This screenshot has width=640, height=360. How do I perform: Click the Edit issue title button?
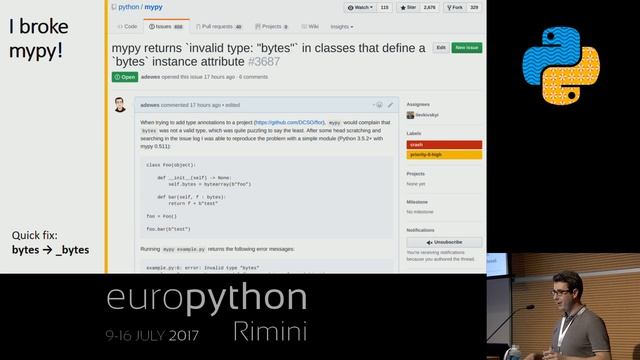click(441, 48)
